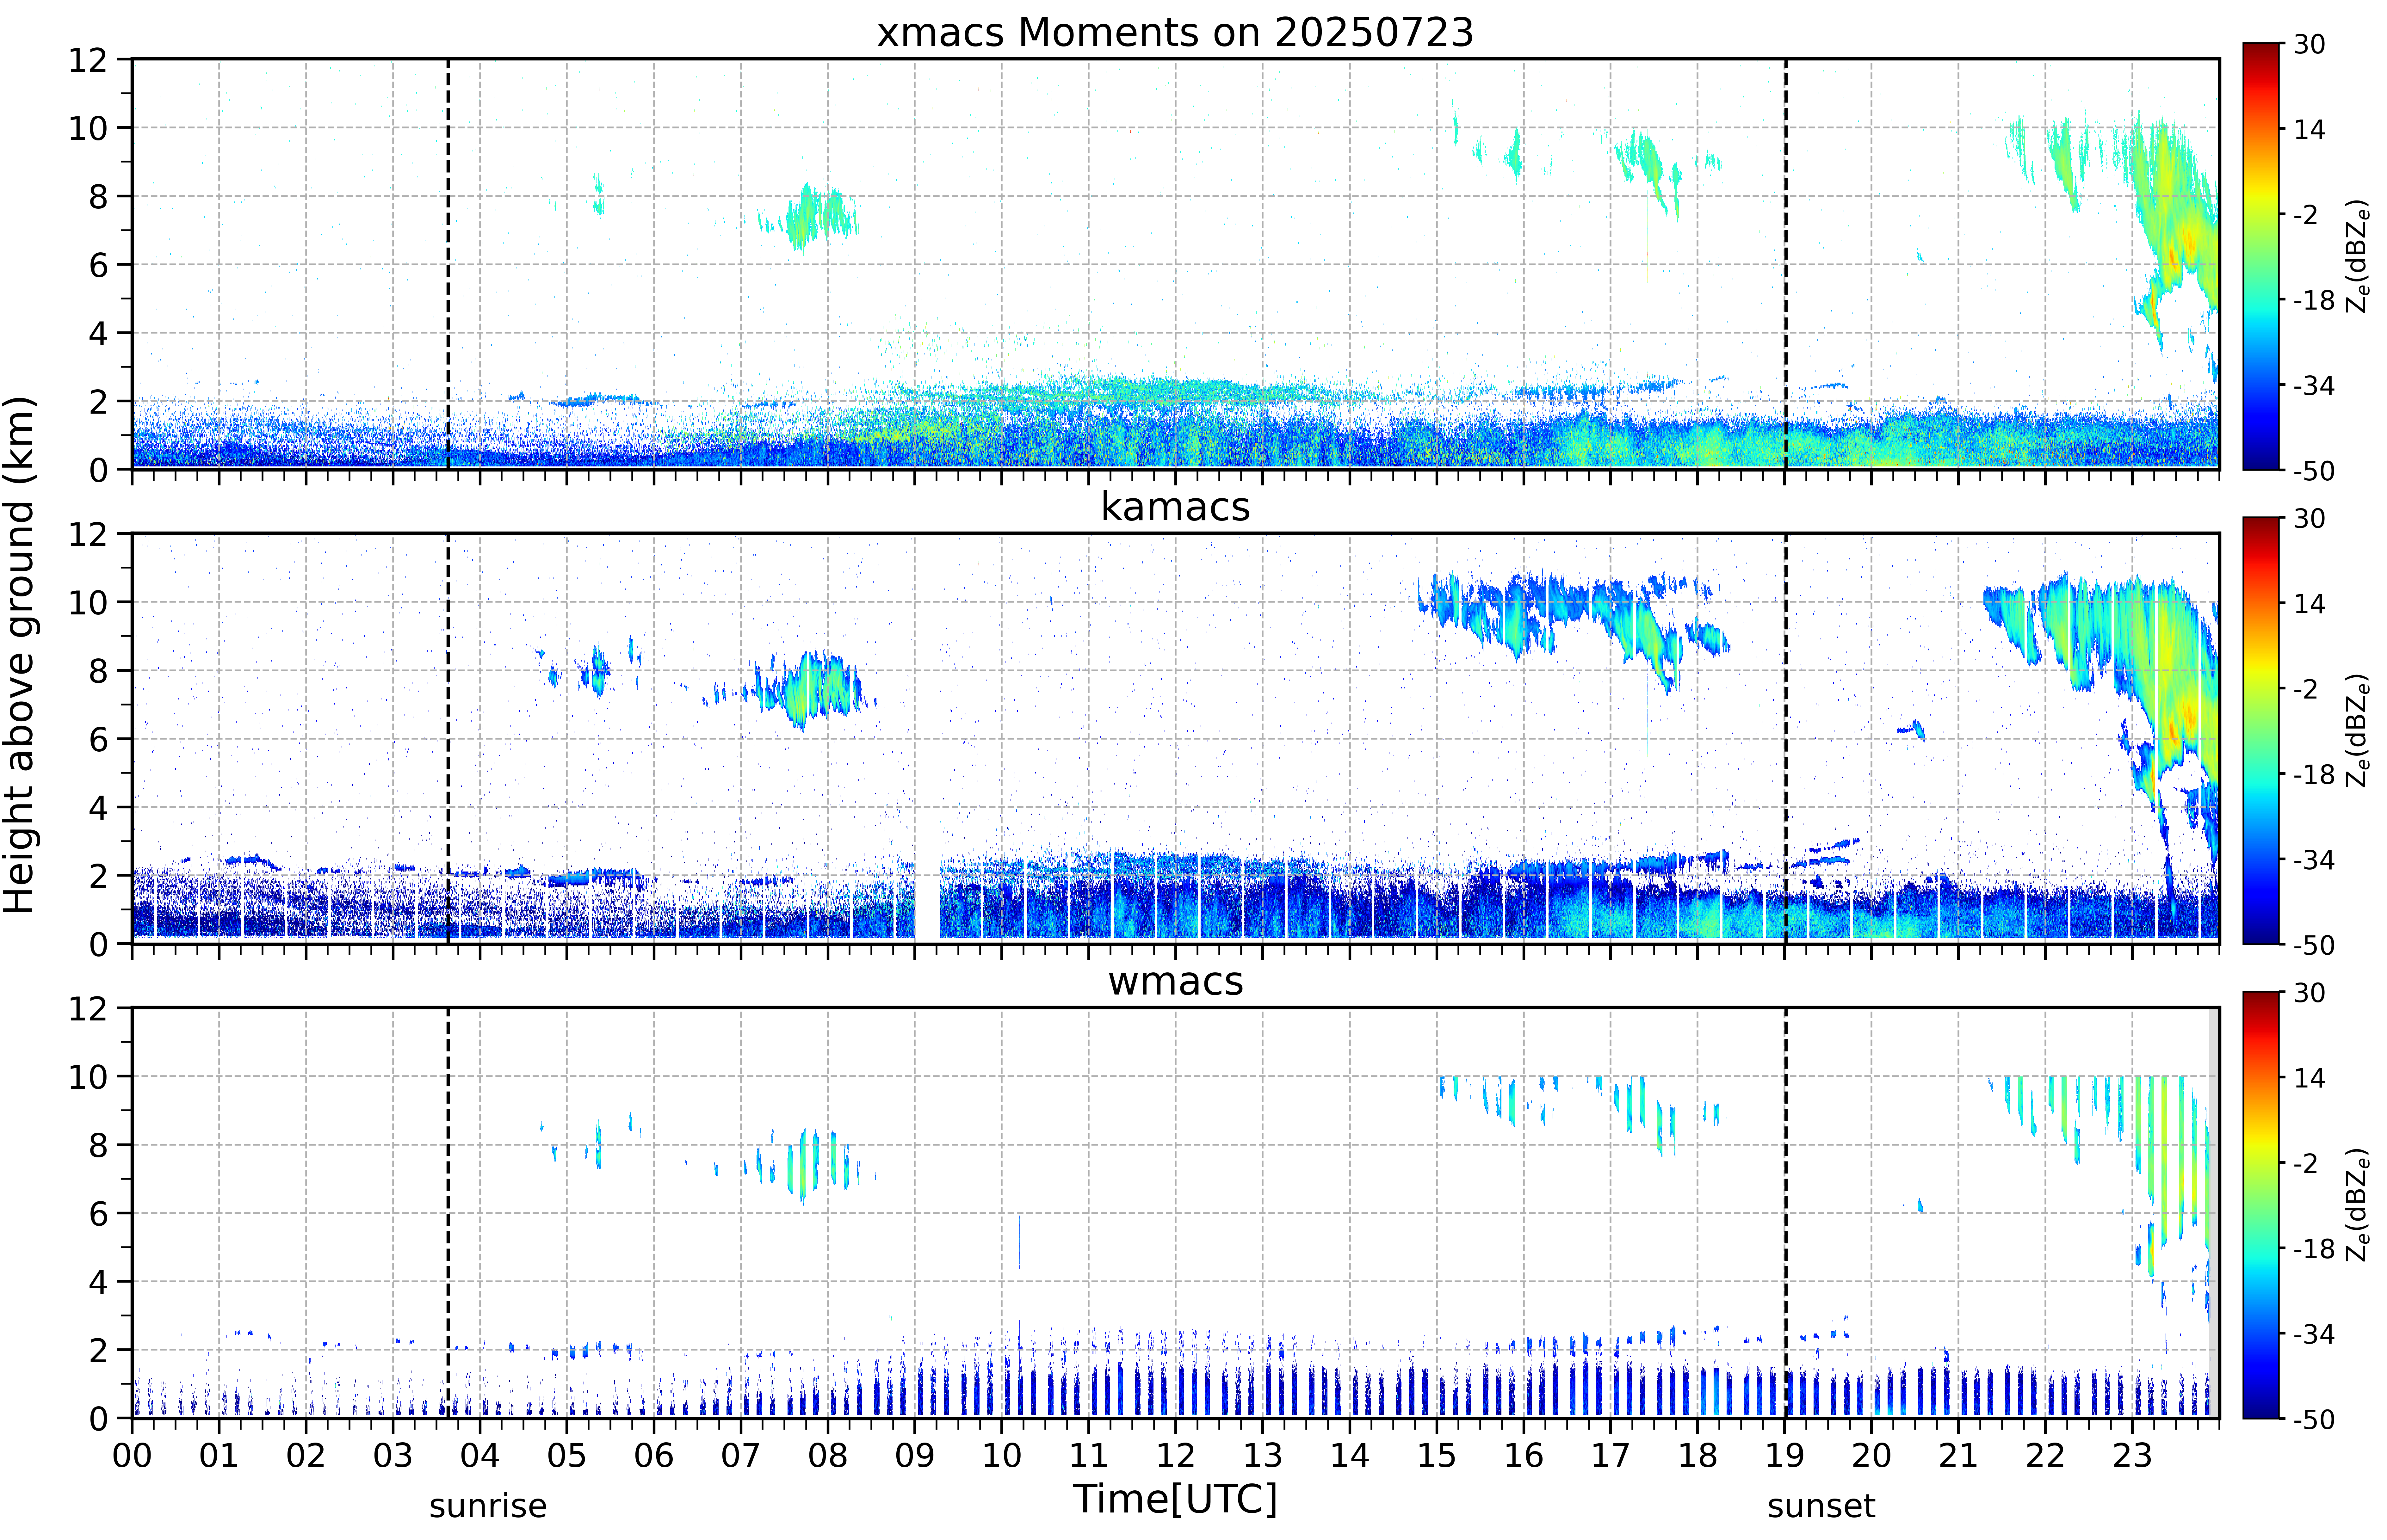Click the sunrise dashed line in kamacs panel

pos(448,738)
